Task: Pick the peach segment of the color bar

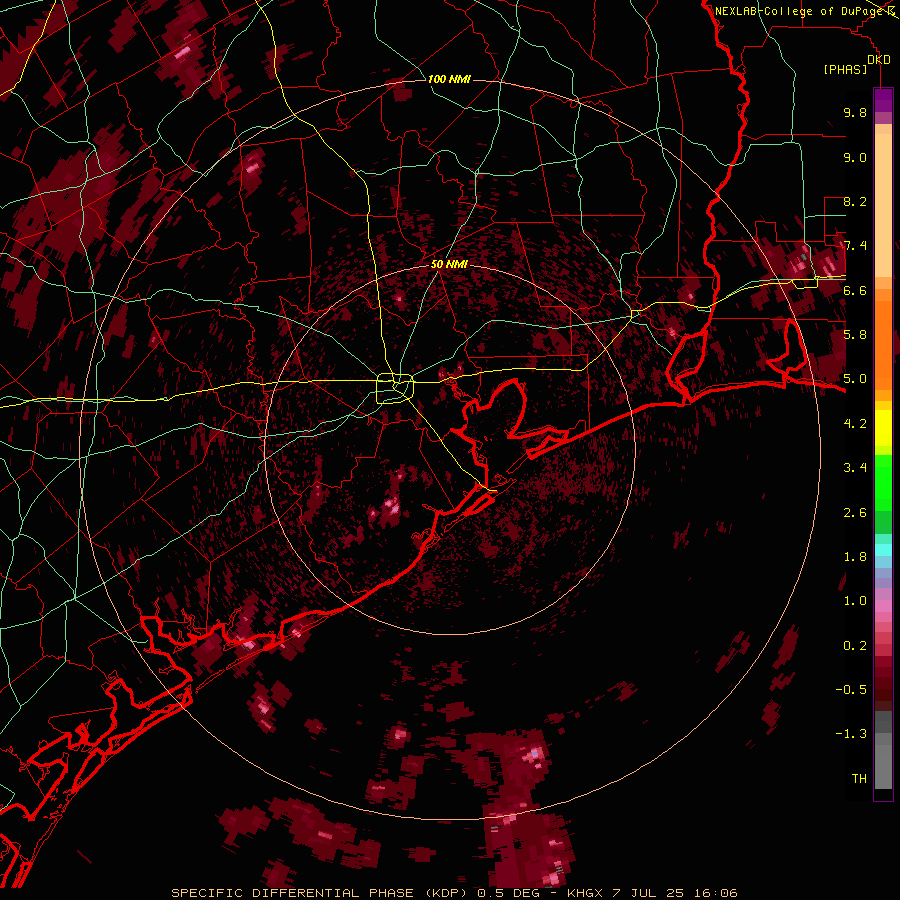Action: pyautogui.click(x=883, y=207)
